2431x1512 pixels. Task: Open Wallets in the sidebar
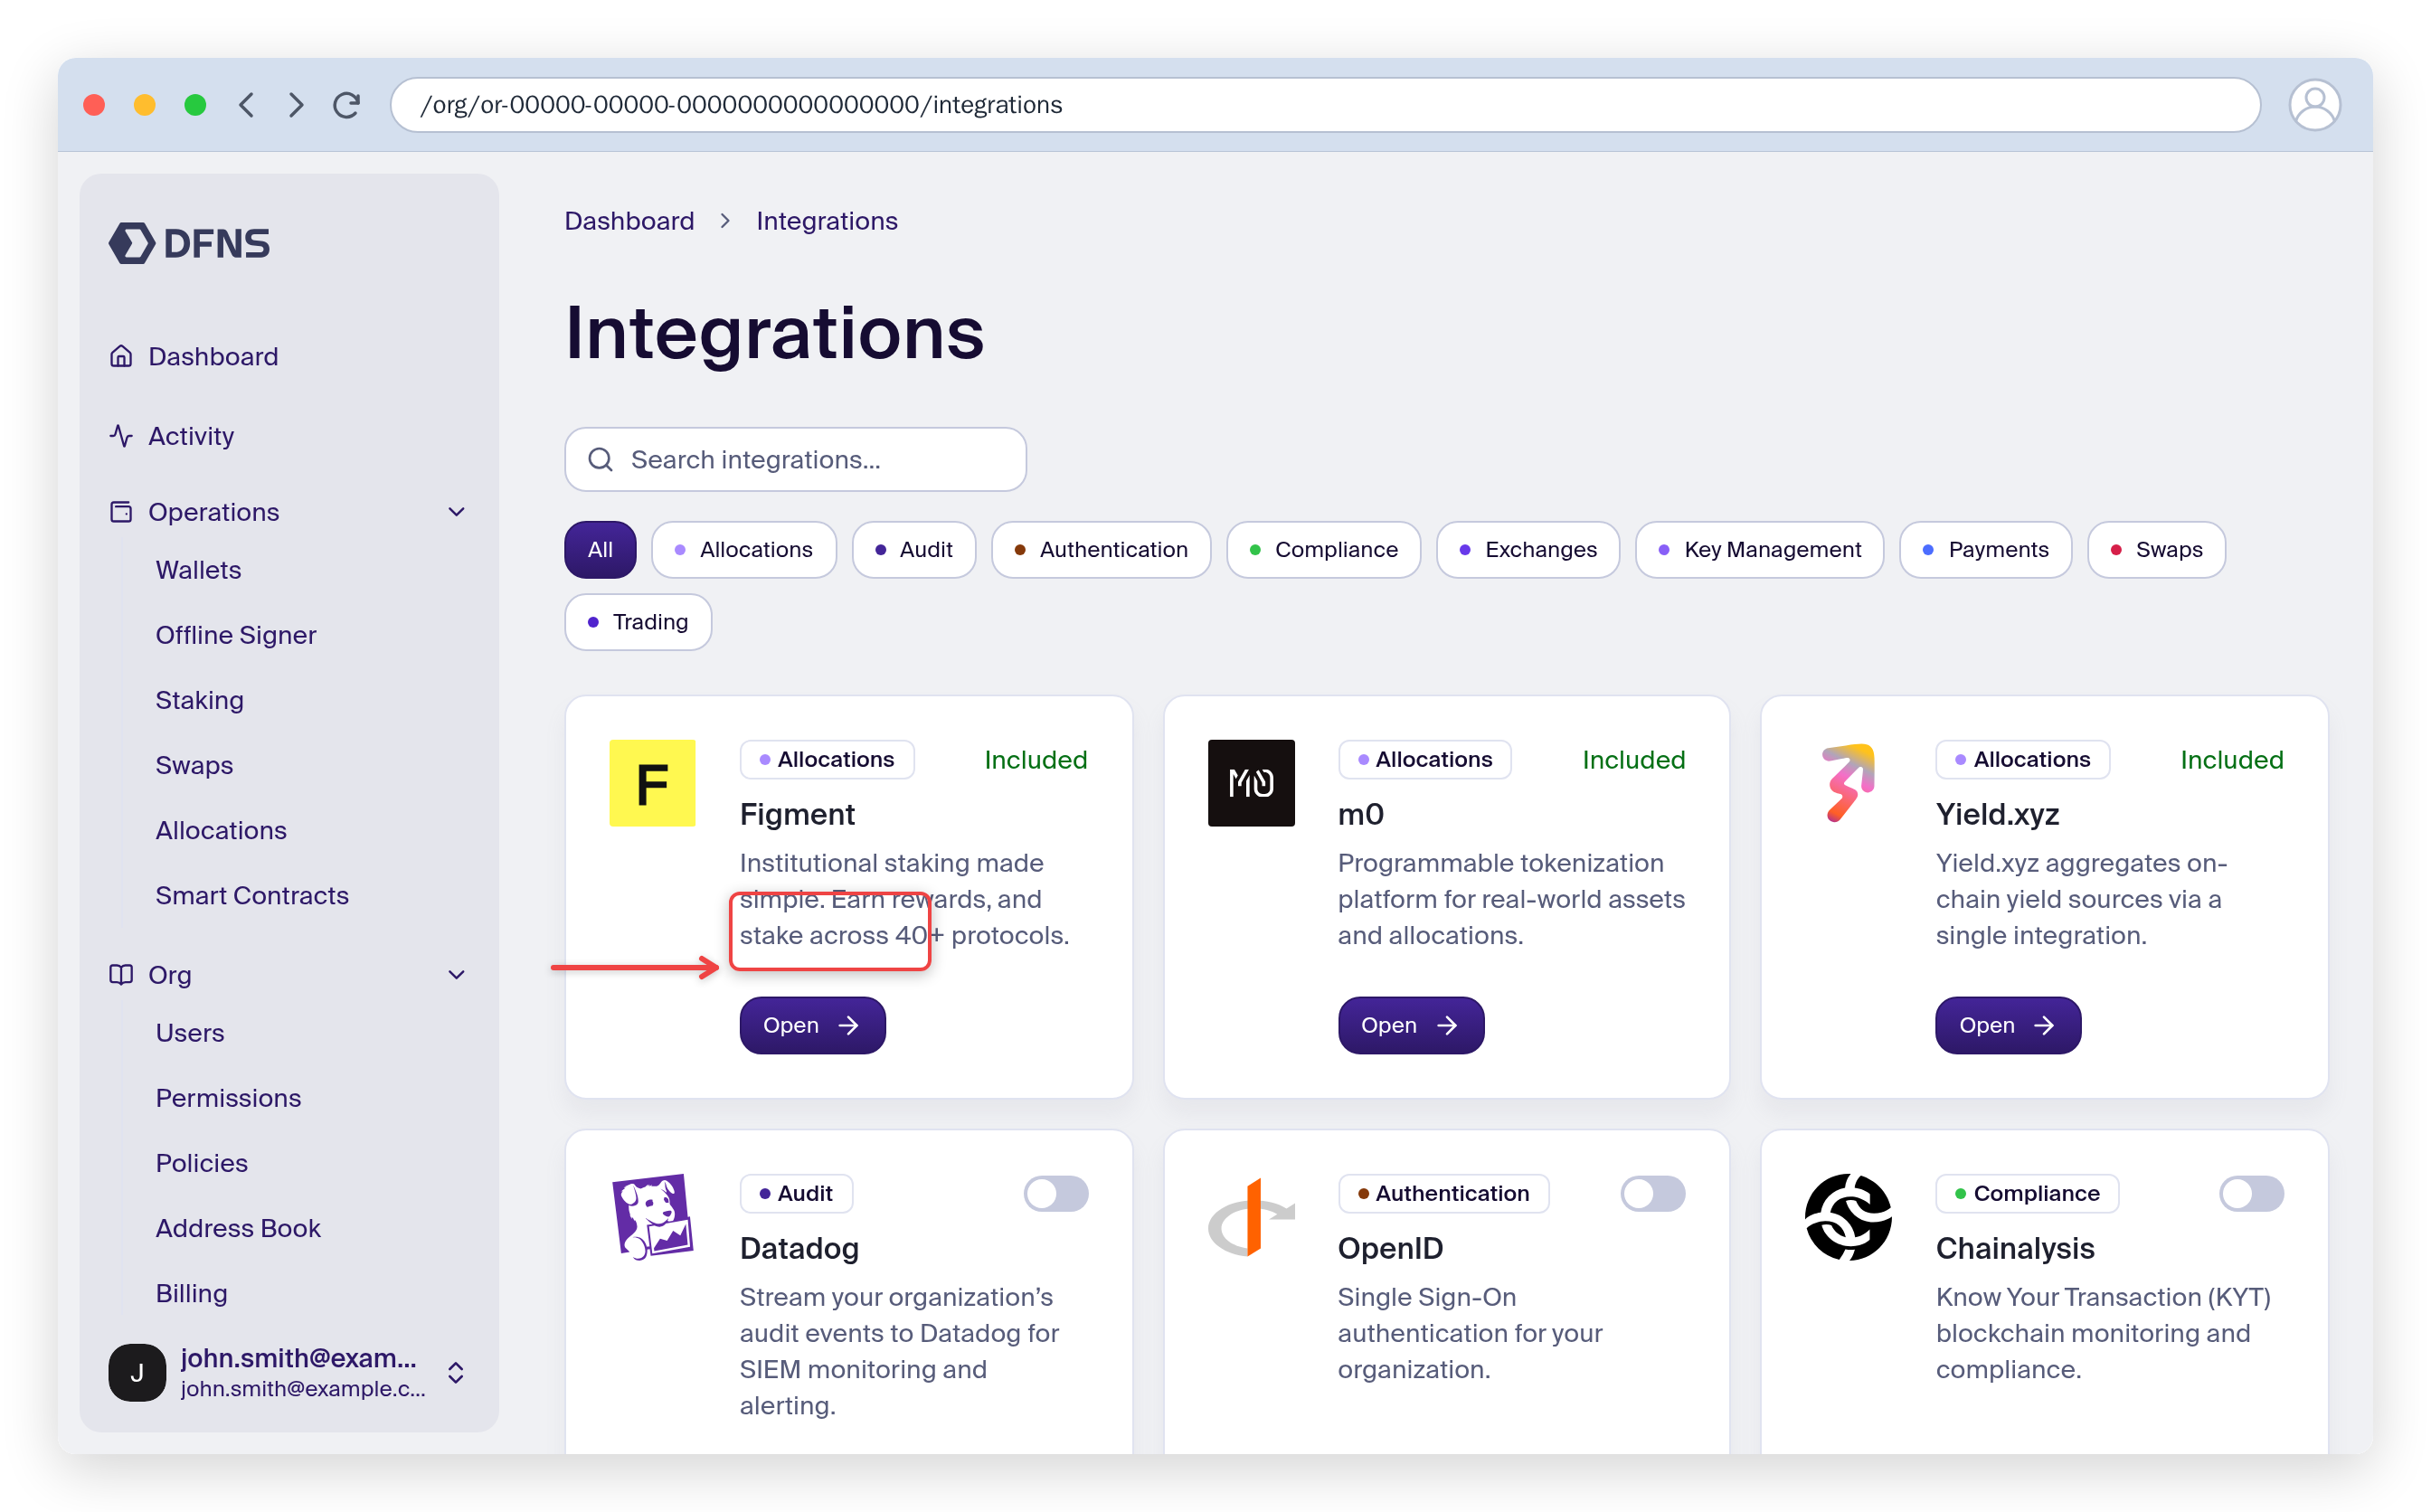(198, 570)
